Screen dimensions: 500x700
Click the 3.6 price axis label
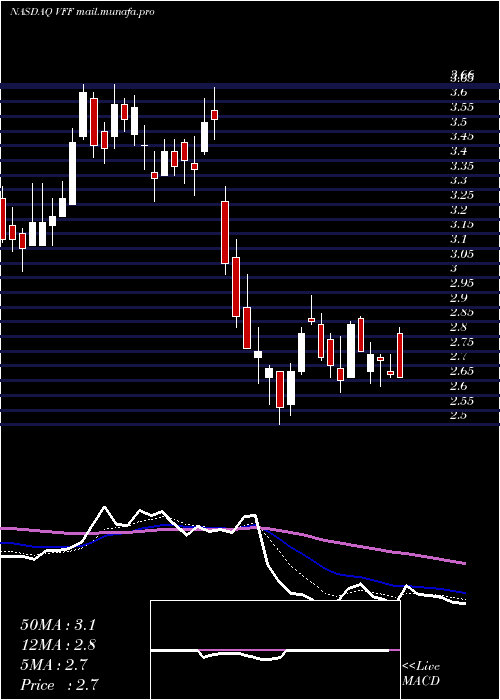(458, 92)
